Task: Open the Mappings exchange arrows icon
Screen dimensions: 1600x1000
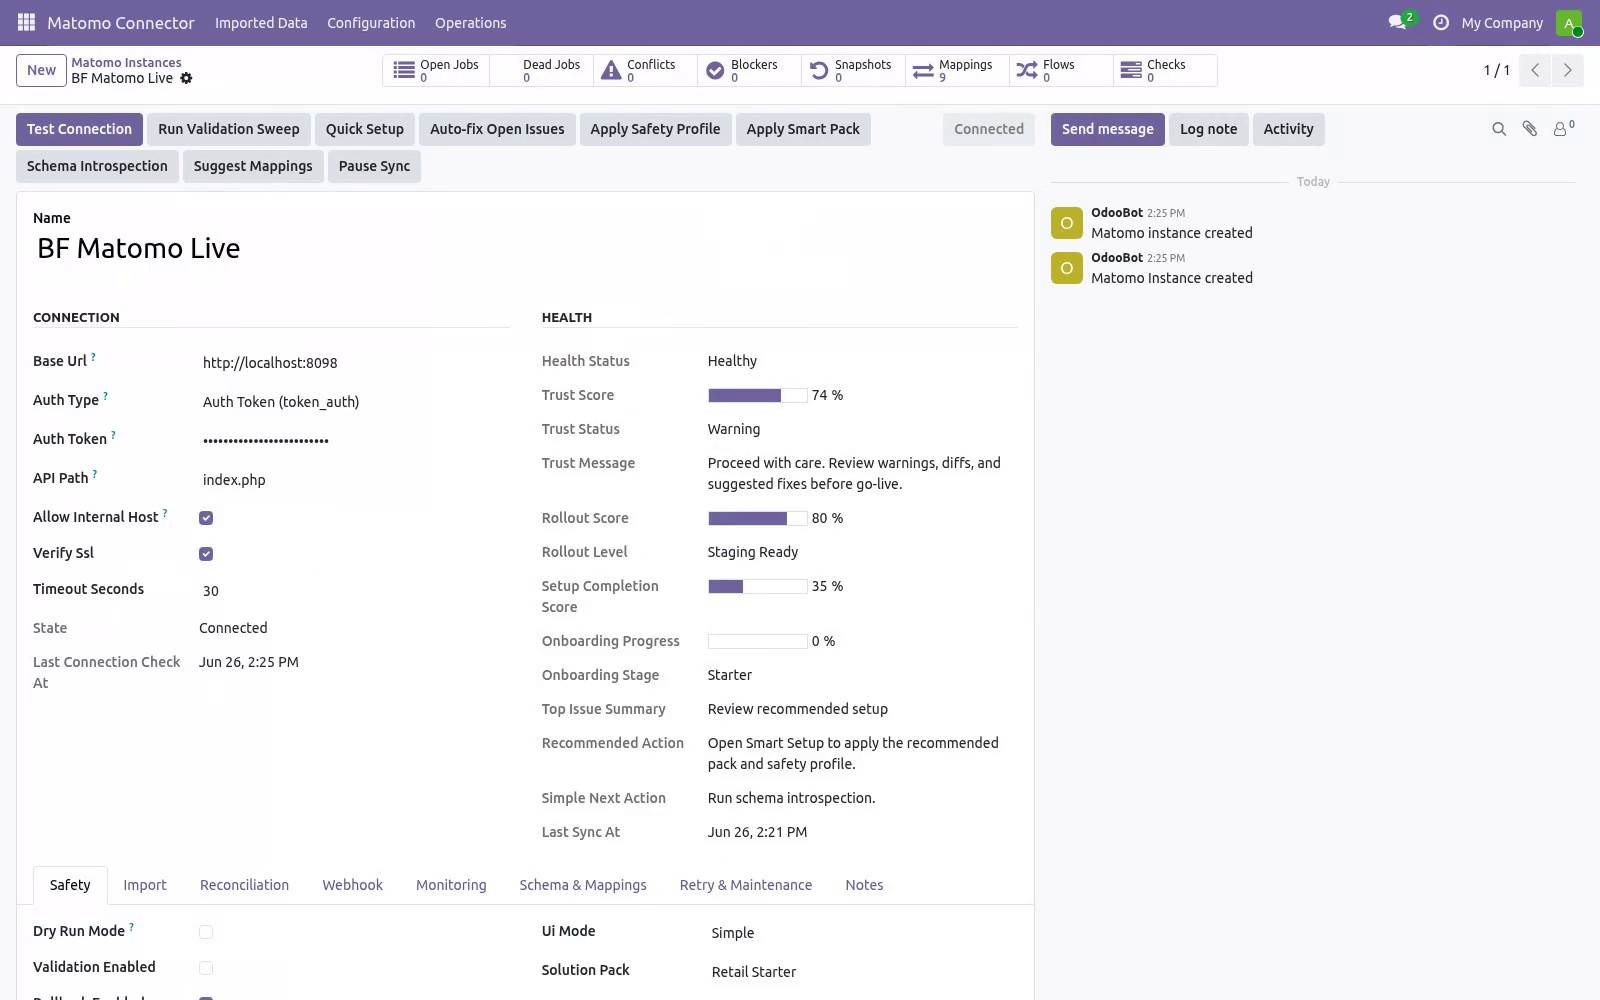Action: (923, 70)
